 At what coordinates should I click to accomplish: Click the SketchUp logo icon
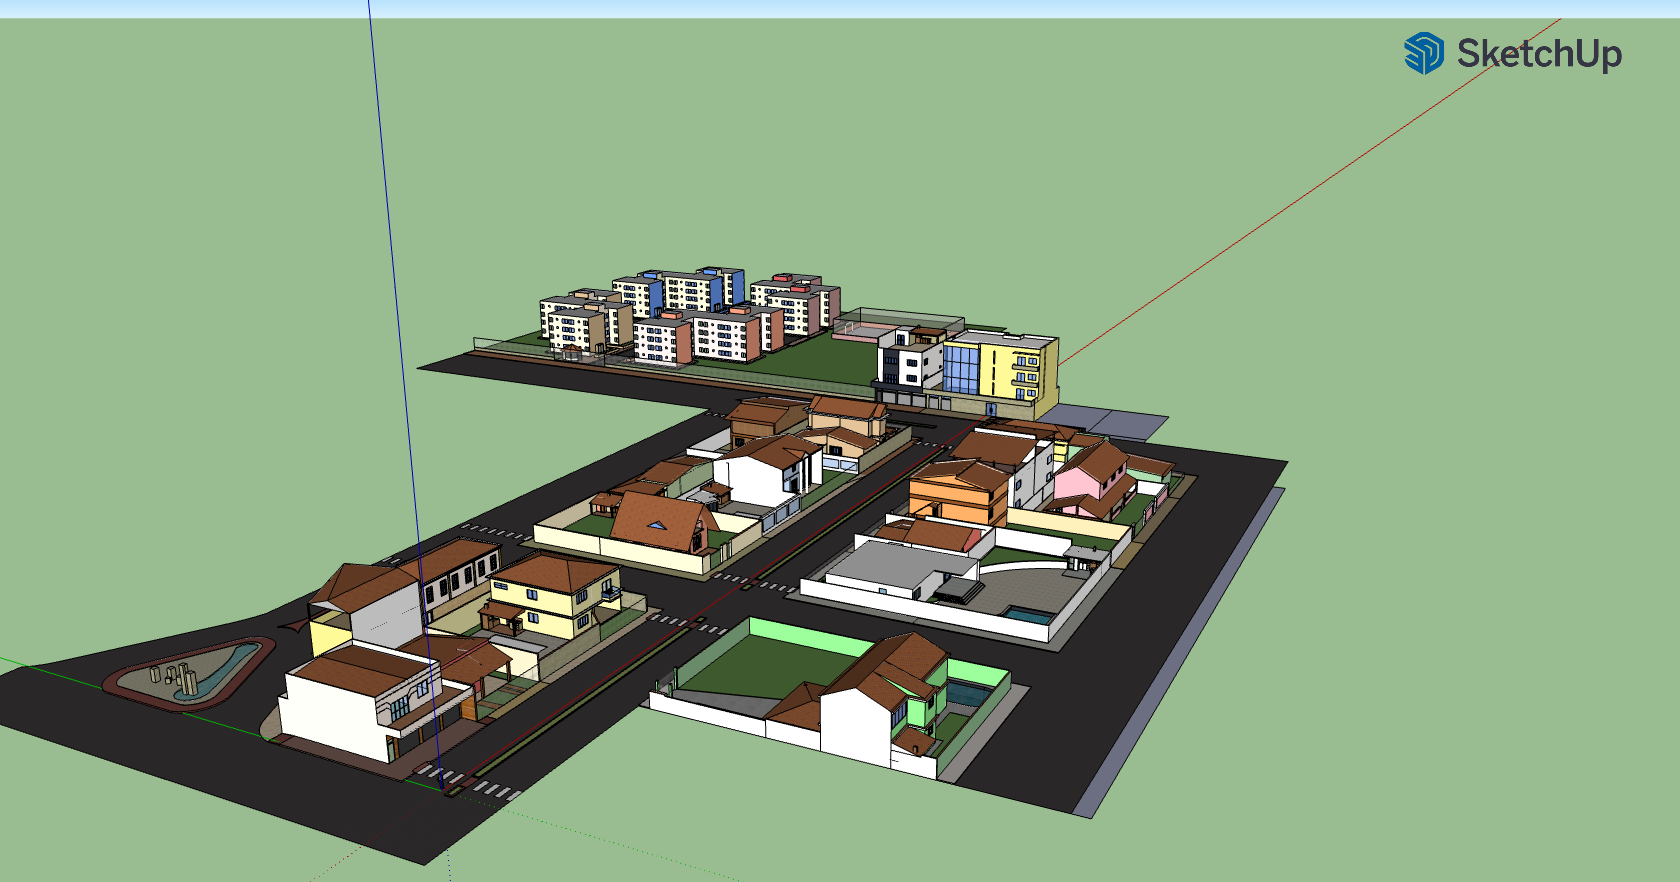(x=1423, y=53)
